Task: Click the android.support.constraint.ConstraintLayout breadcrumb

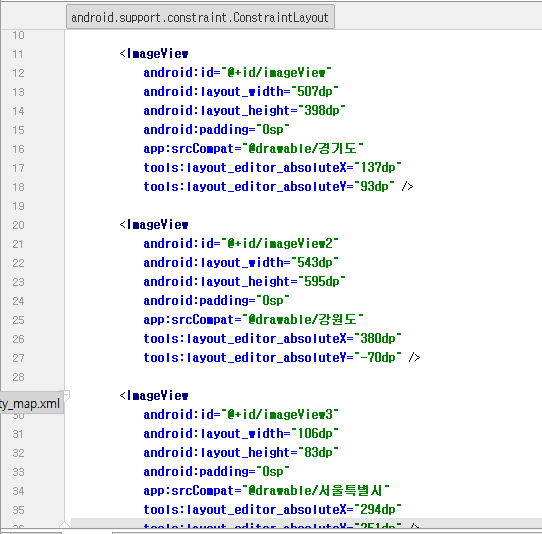Action: pyautogui.click(x=200, y=17)
